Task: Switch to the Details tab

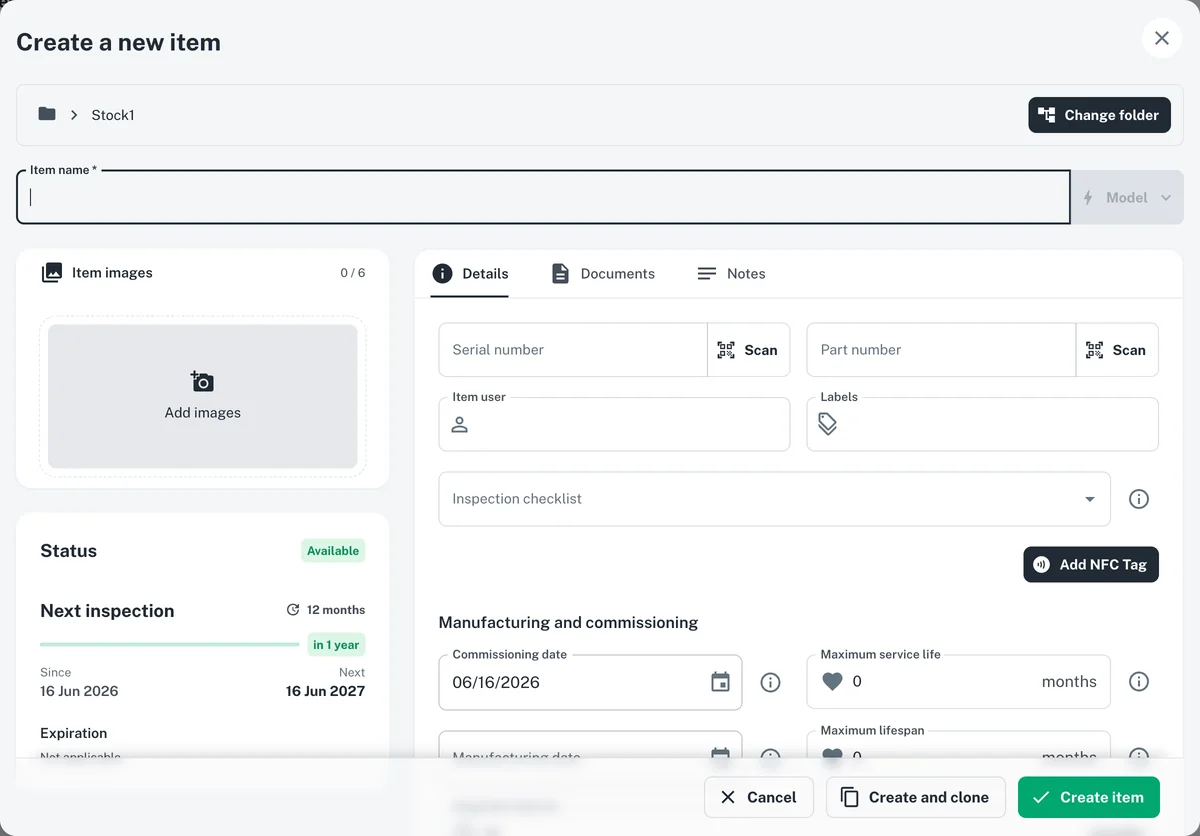Action: click(470, 274)
